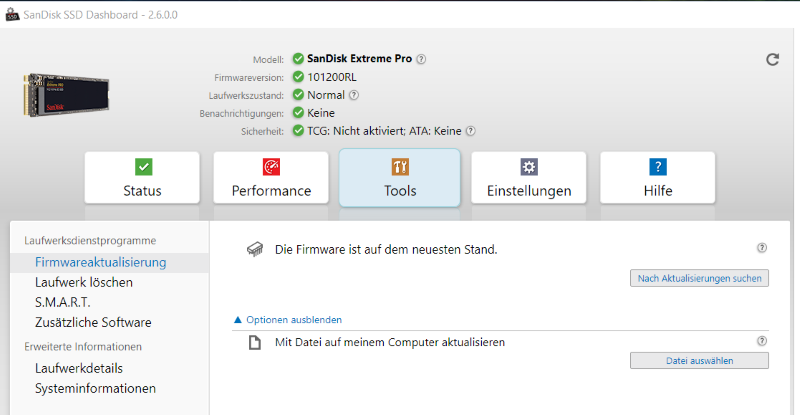800x415 pixels.
Task: Click the Erweiterte Informationen section heading
Action: 83,347
